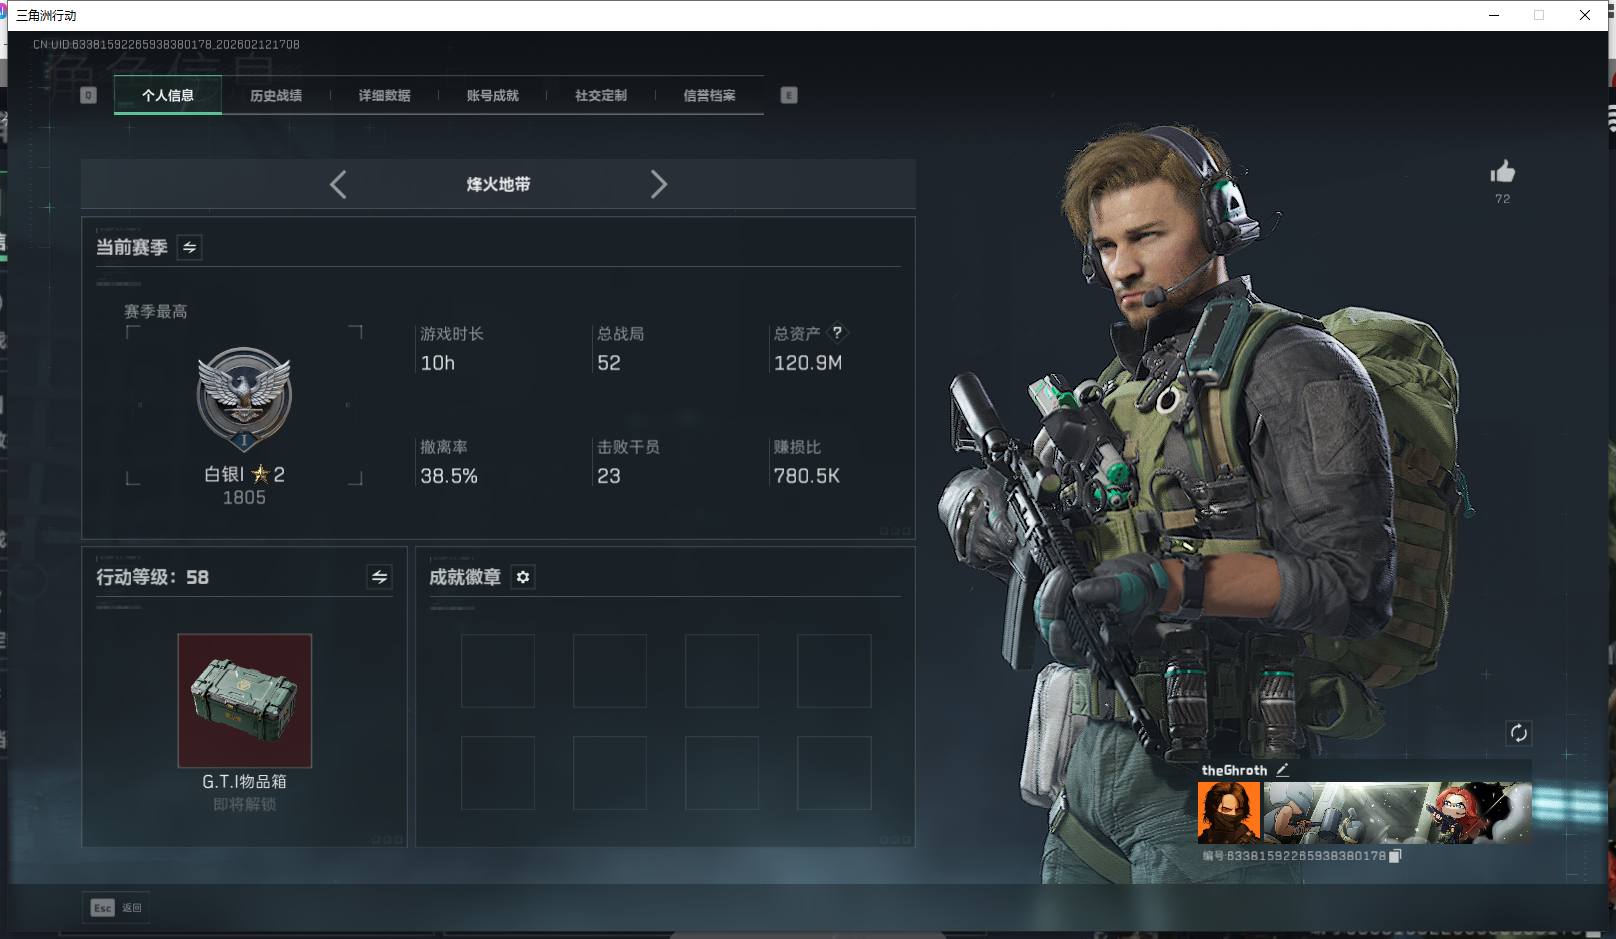The height and width of the screenshot is (939, 1616).
Task: Select the 社交定制 tab
Action: [x=601, y=95]
